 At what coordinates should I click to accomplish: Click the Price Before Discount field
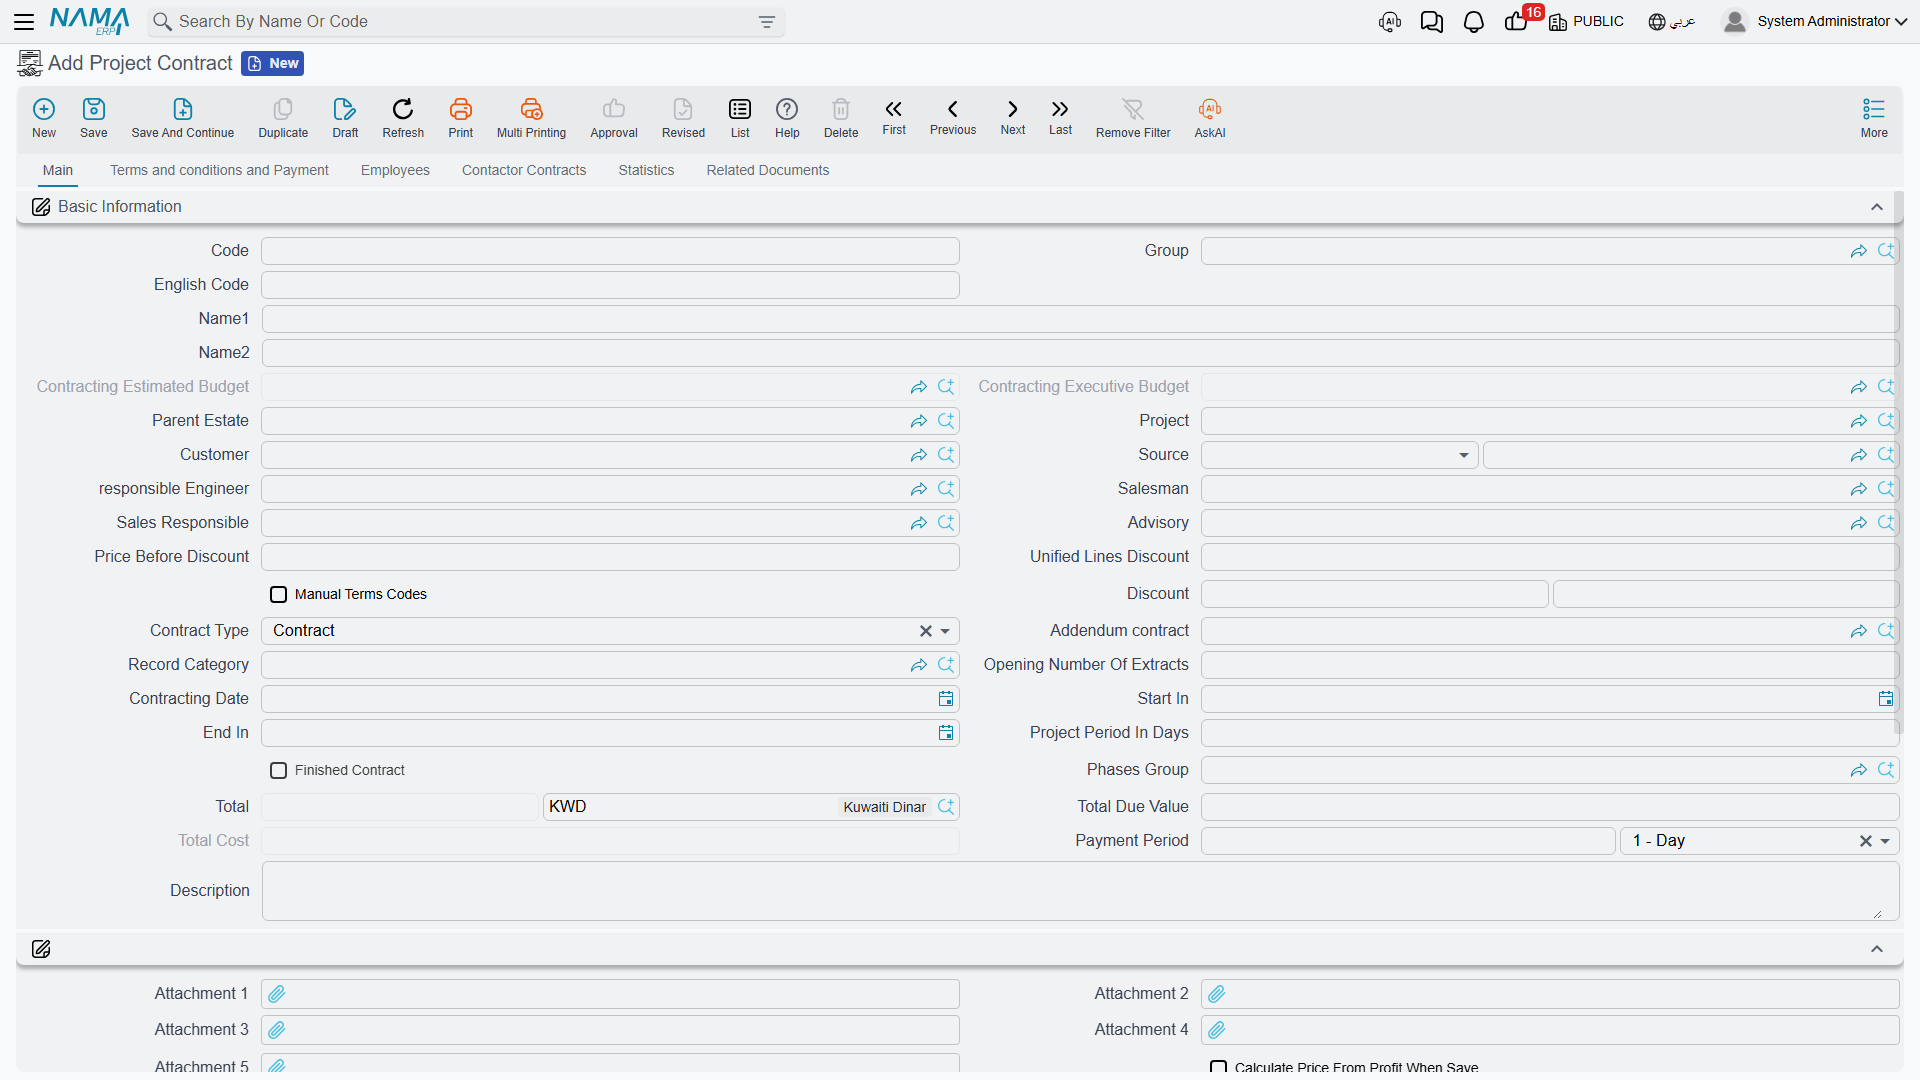(x=610, y=557)
